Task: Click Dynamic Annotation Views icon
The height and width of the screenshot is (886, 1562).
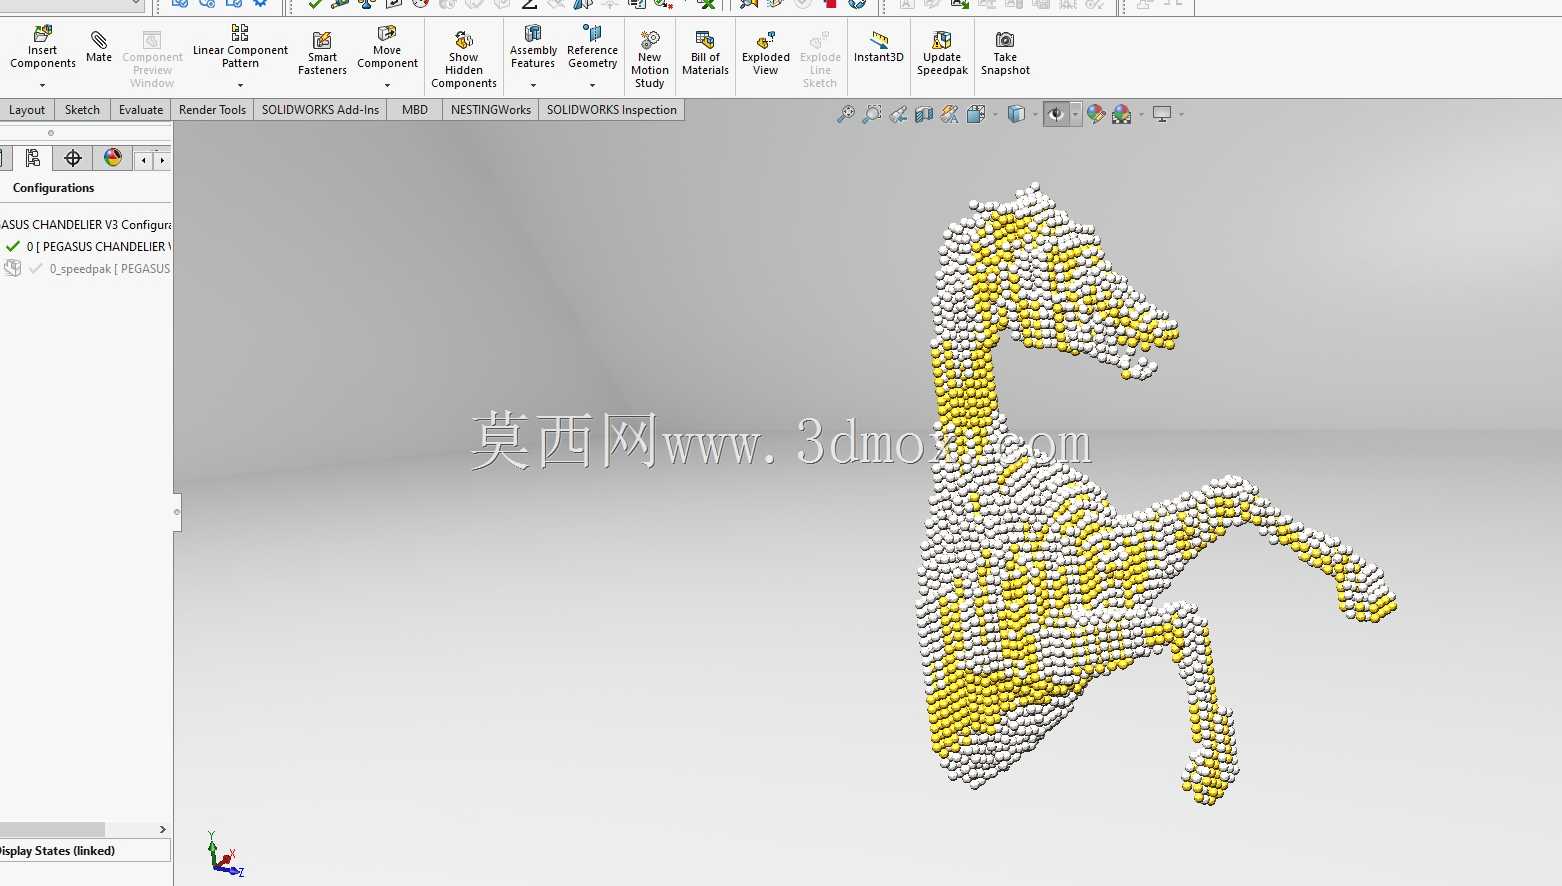Action: tap(950, 114)
